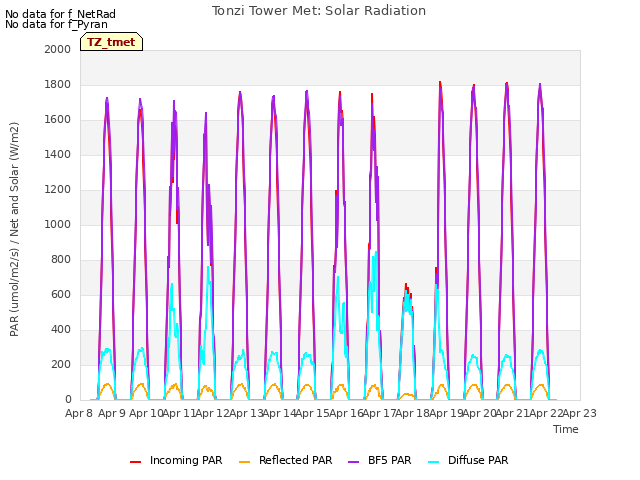This screenshot has width=640, height=480.
Task: Click the Apr 18 x-axis tick label
Action: [413, 413]
